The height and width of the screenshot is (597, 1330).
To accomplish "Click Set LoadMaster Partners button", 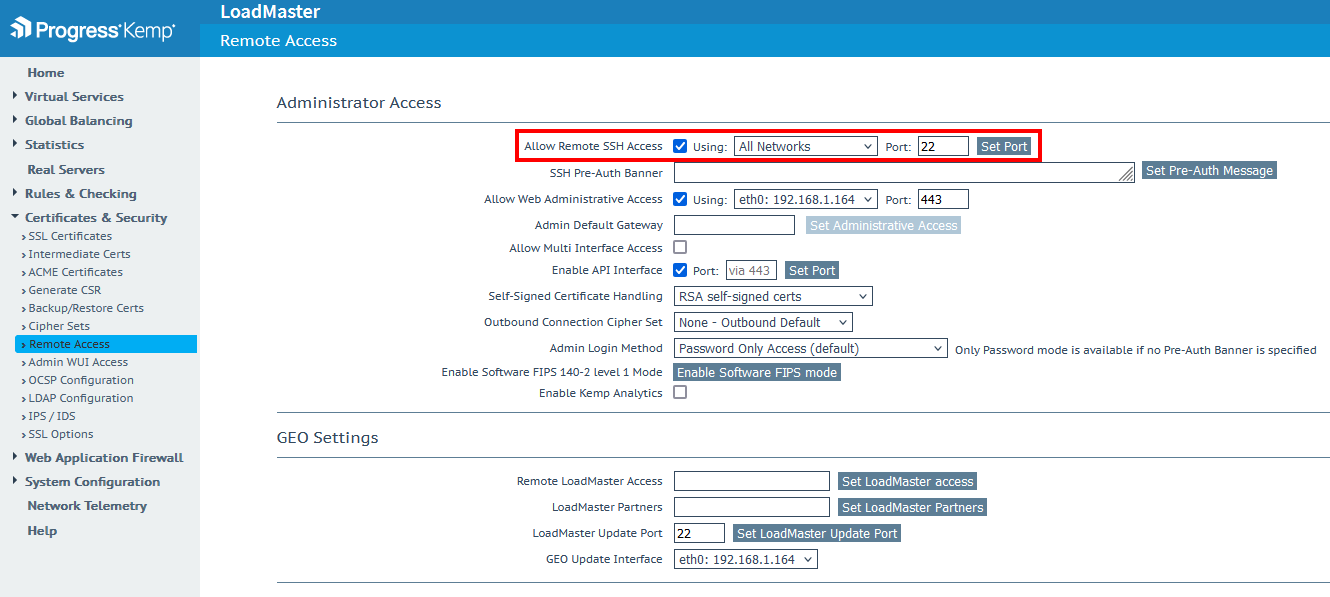I will (912, 507).
